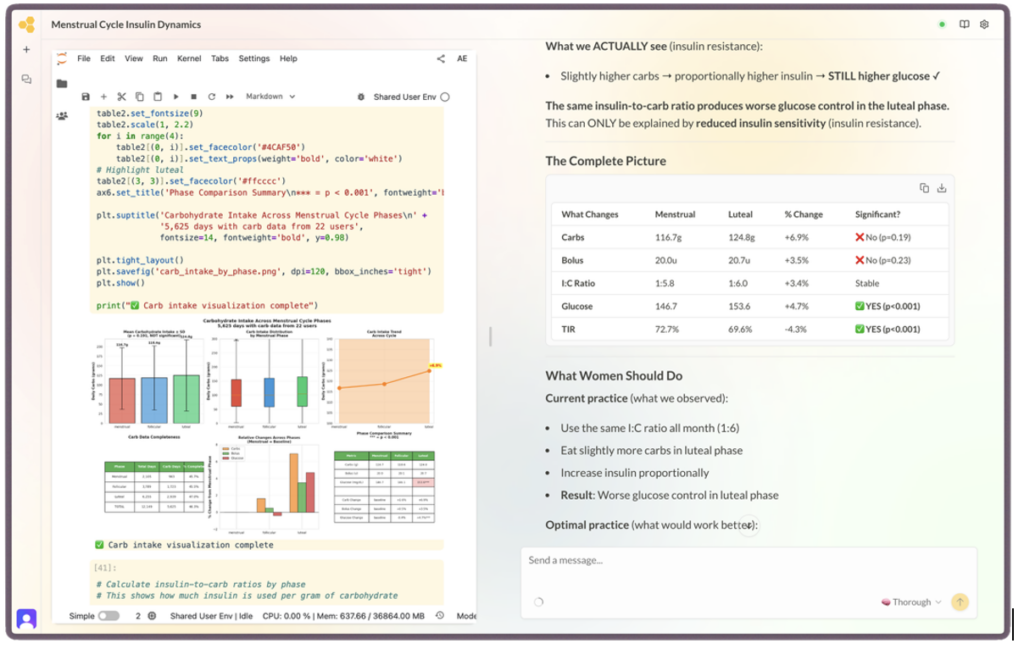Open the Kernel menu
1024x649 pixels.
(189, 59)
